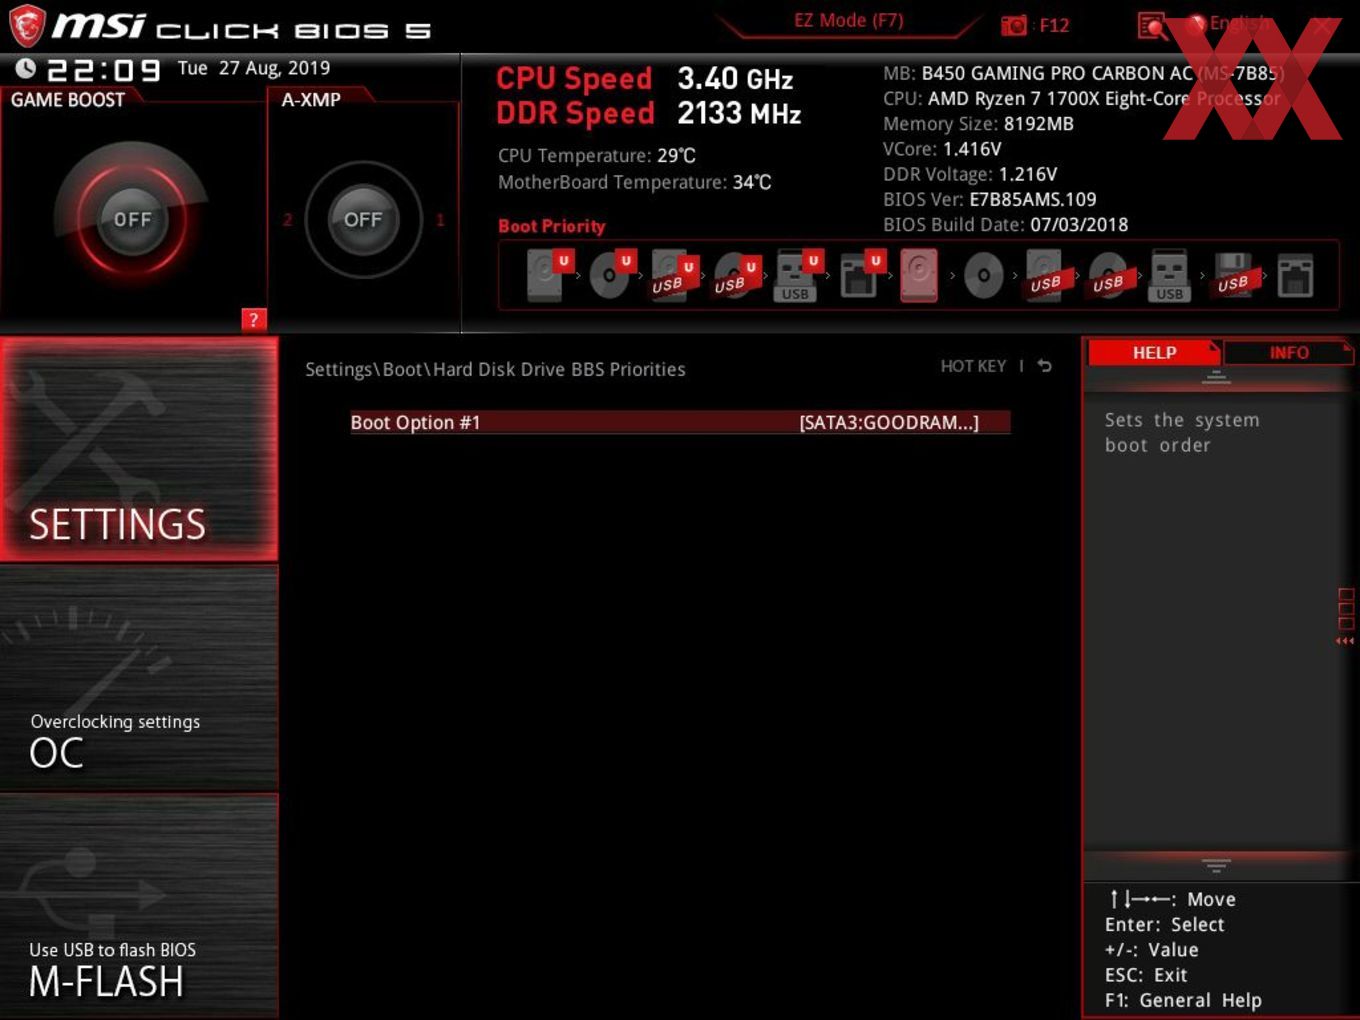Select the legacy network boot icon at row end
This screenshot has height=1020, width=1360.
click(x=1295, y=275)
